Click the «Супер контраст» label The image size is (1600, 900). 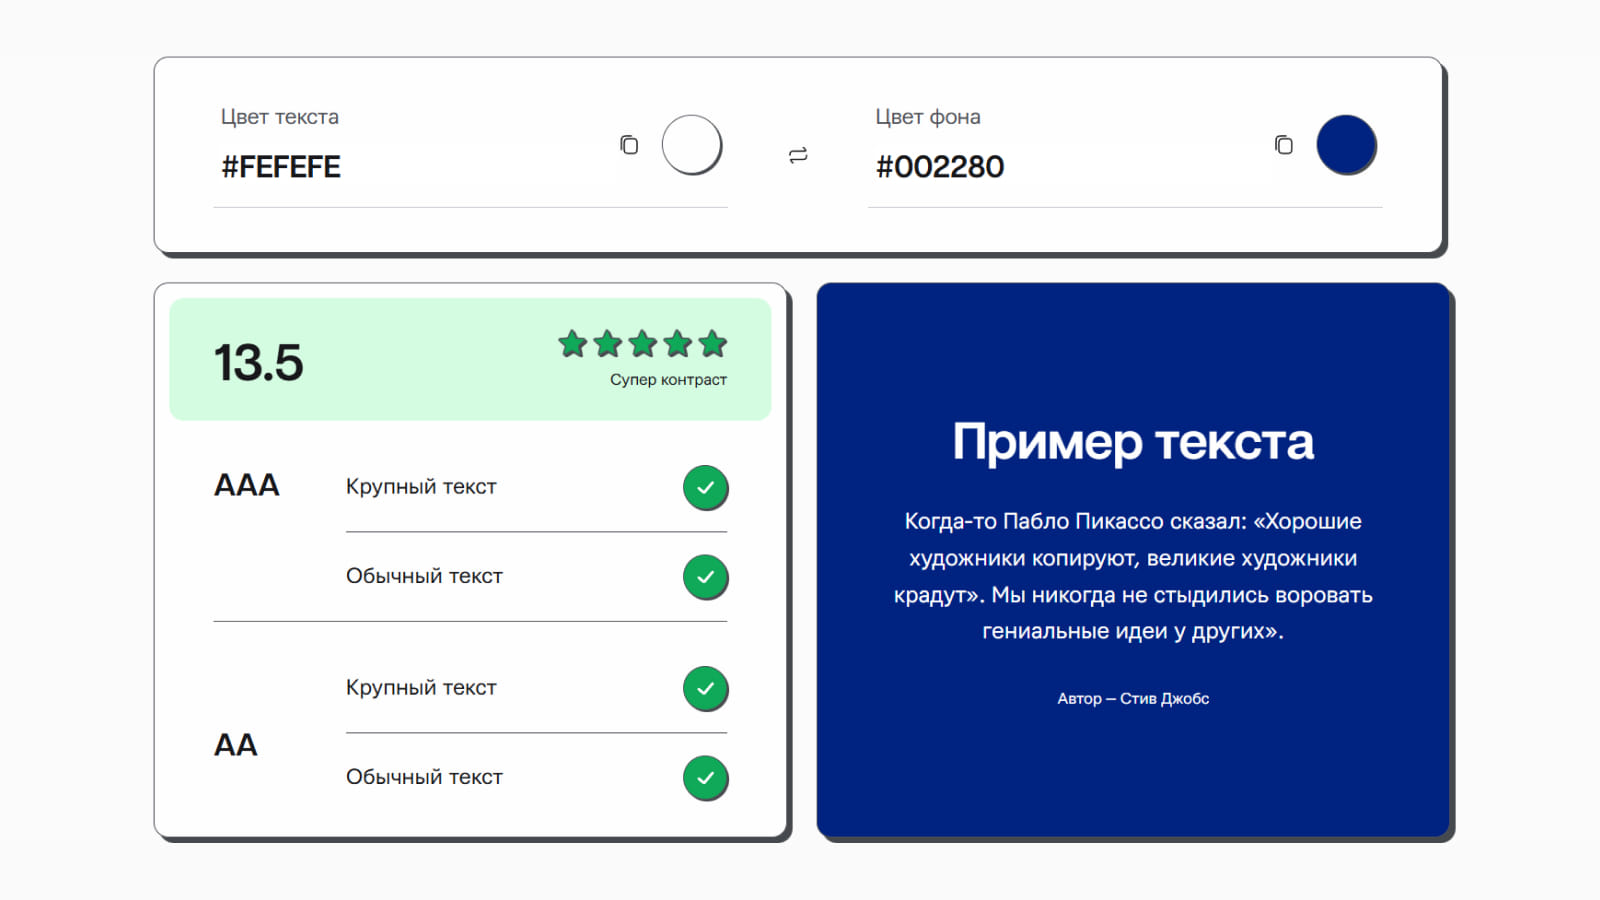coord(668,379)
